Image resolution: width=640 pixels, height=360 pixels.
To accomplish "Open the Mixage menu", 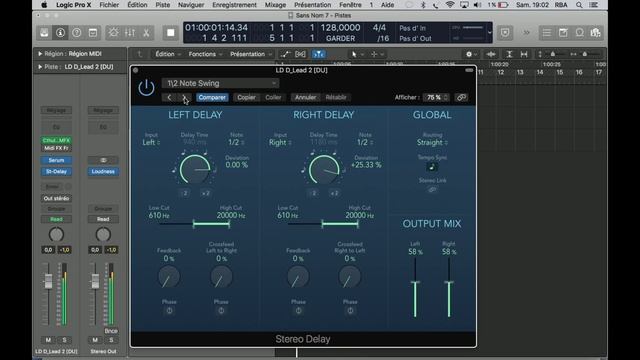I will click(275, 5).
